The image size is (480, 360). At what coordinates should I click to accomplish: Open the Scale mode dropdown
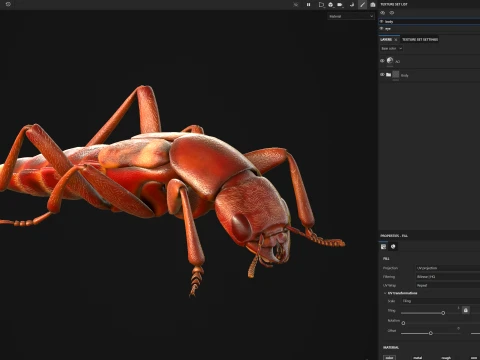(441, 301)
